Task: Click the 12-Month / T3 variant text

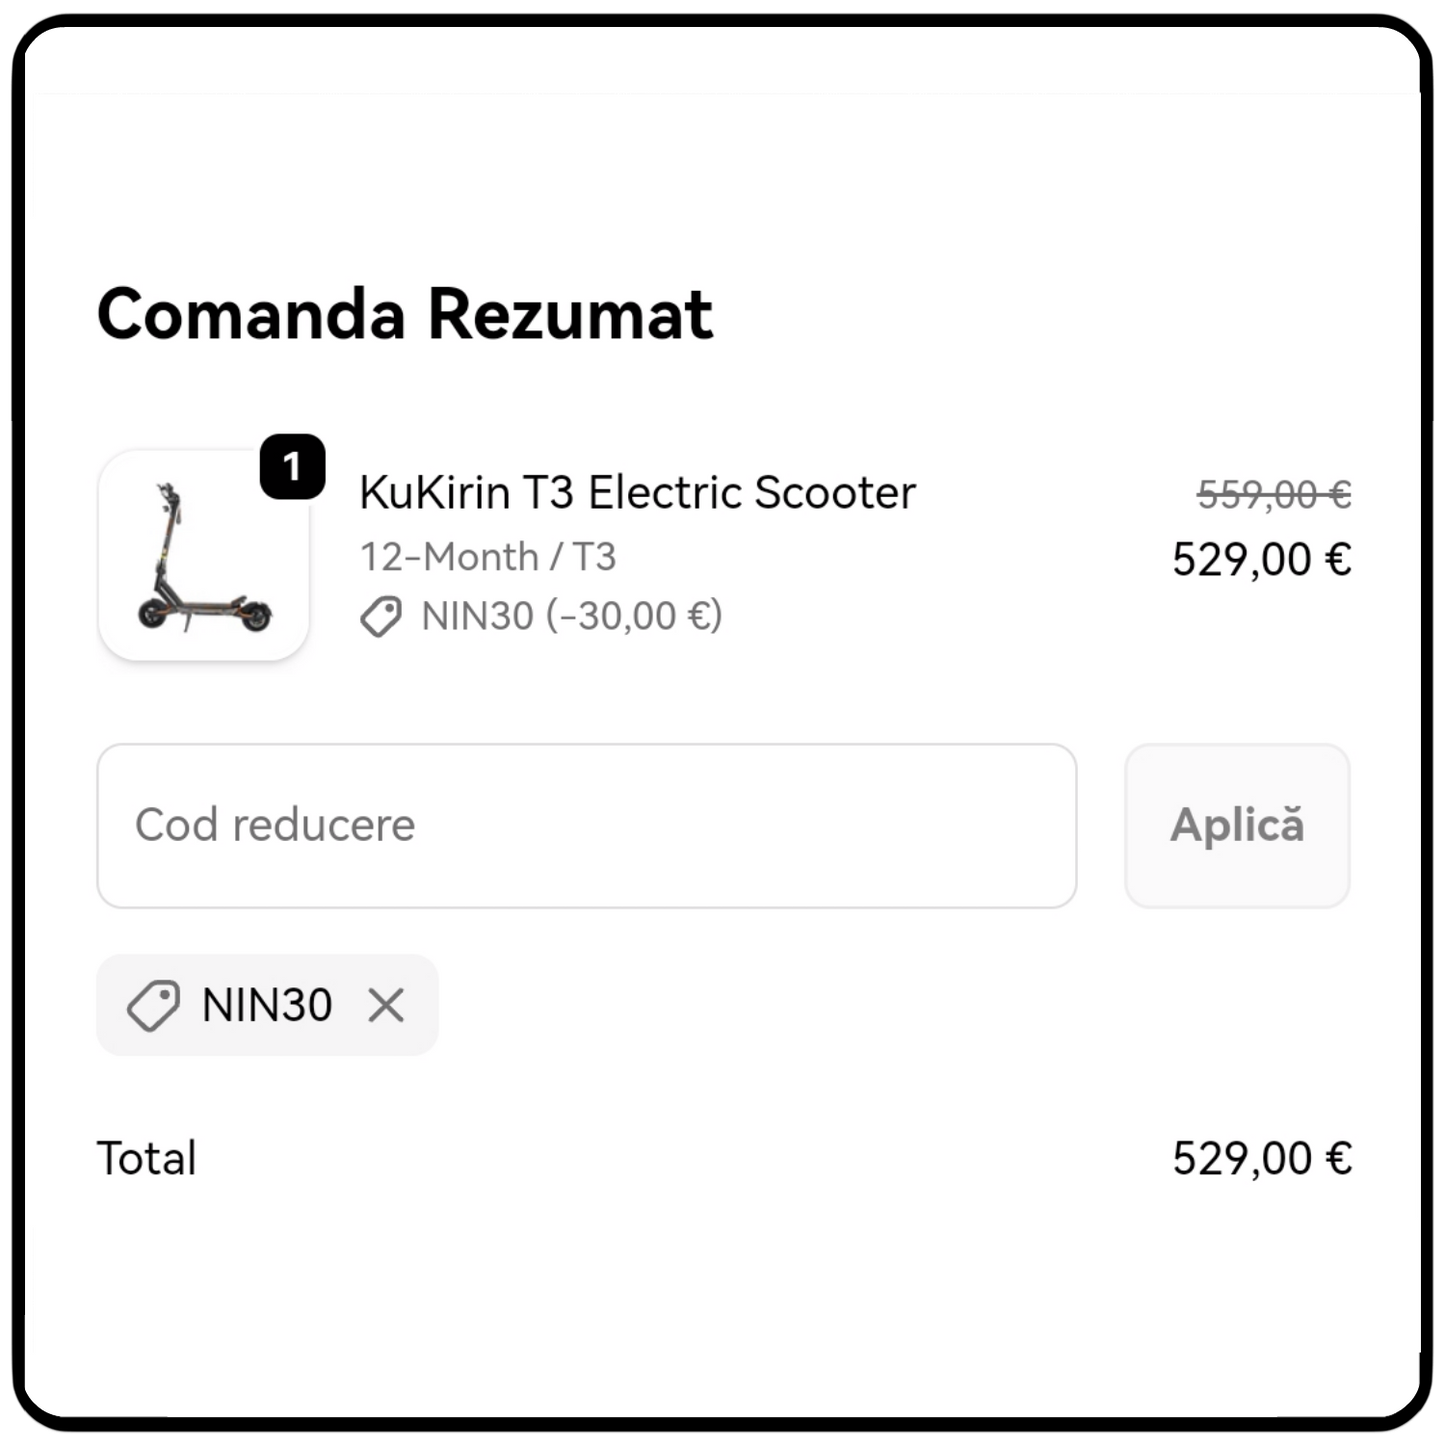Action: click(487, 556)
